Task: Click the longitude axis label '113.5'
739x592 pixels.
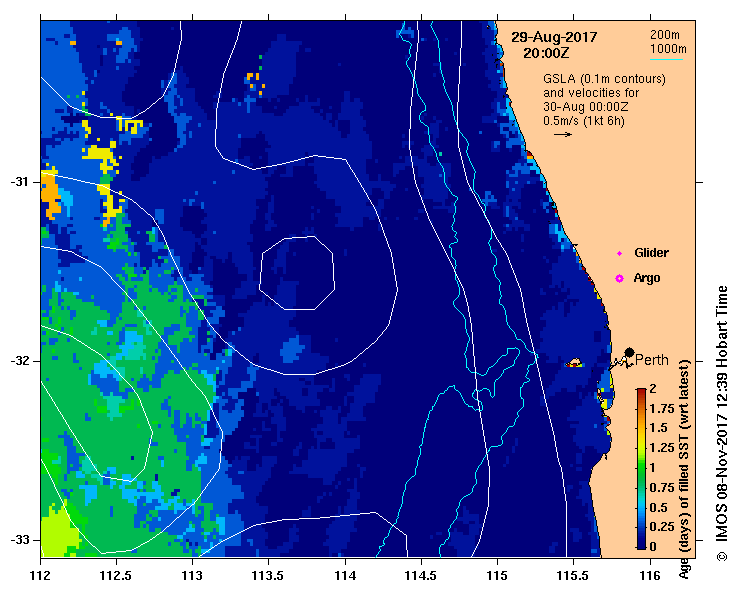Action: pyautogui.click(x=268, y=575)
